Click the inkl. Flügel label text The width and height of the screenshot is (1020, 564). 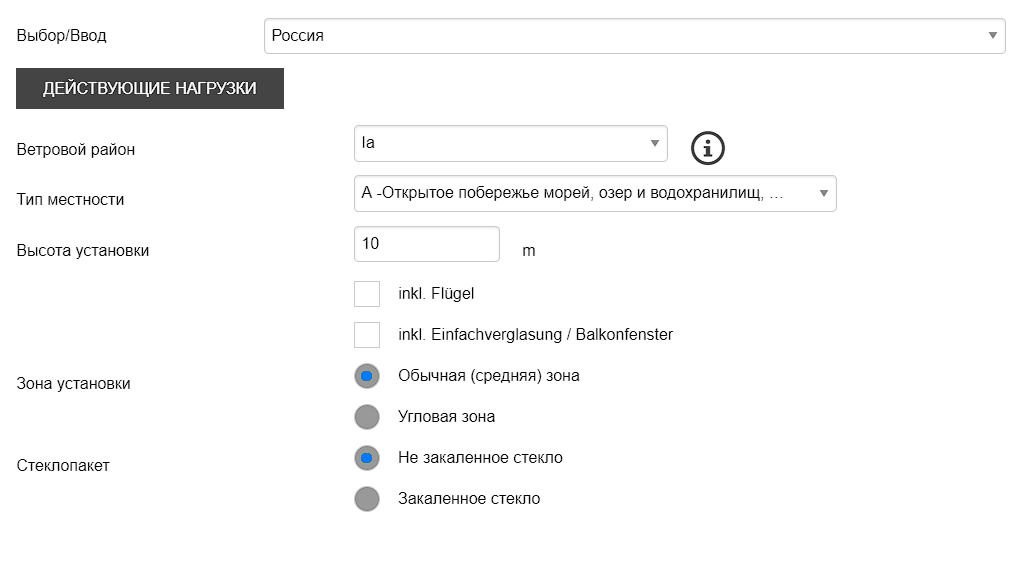(436, 294)
